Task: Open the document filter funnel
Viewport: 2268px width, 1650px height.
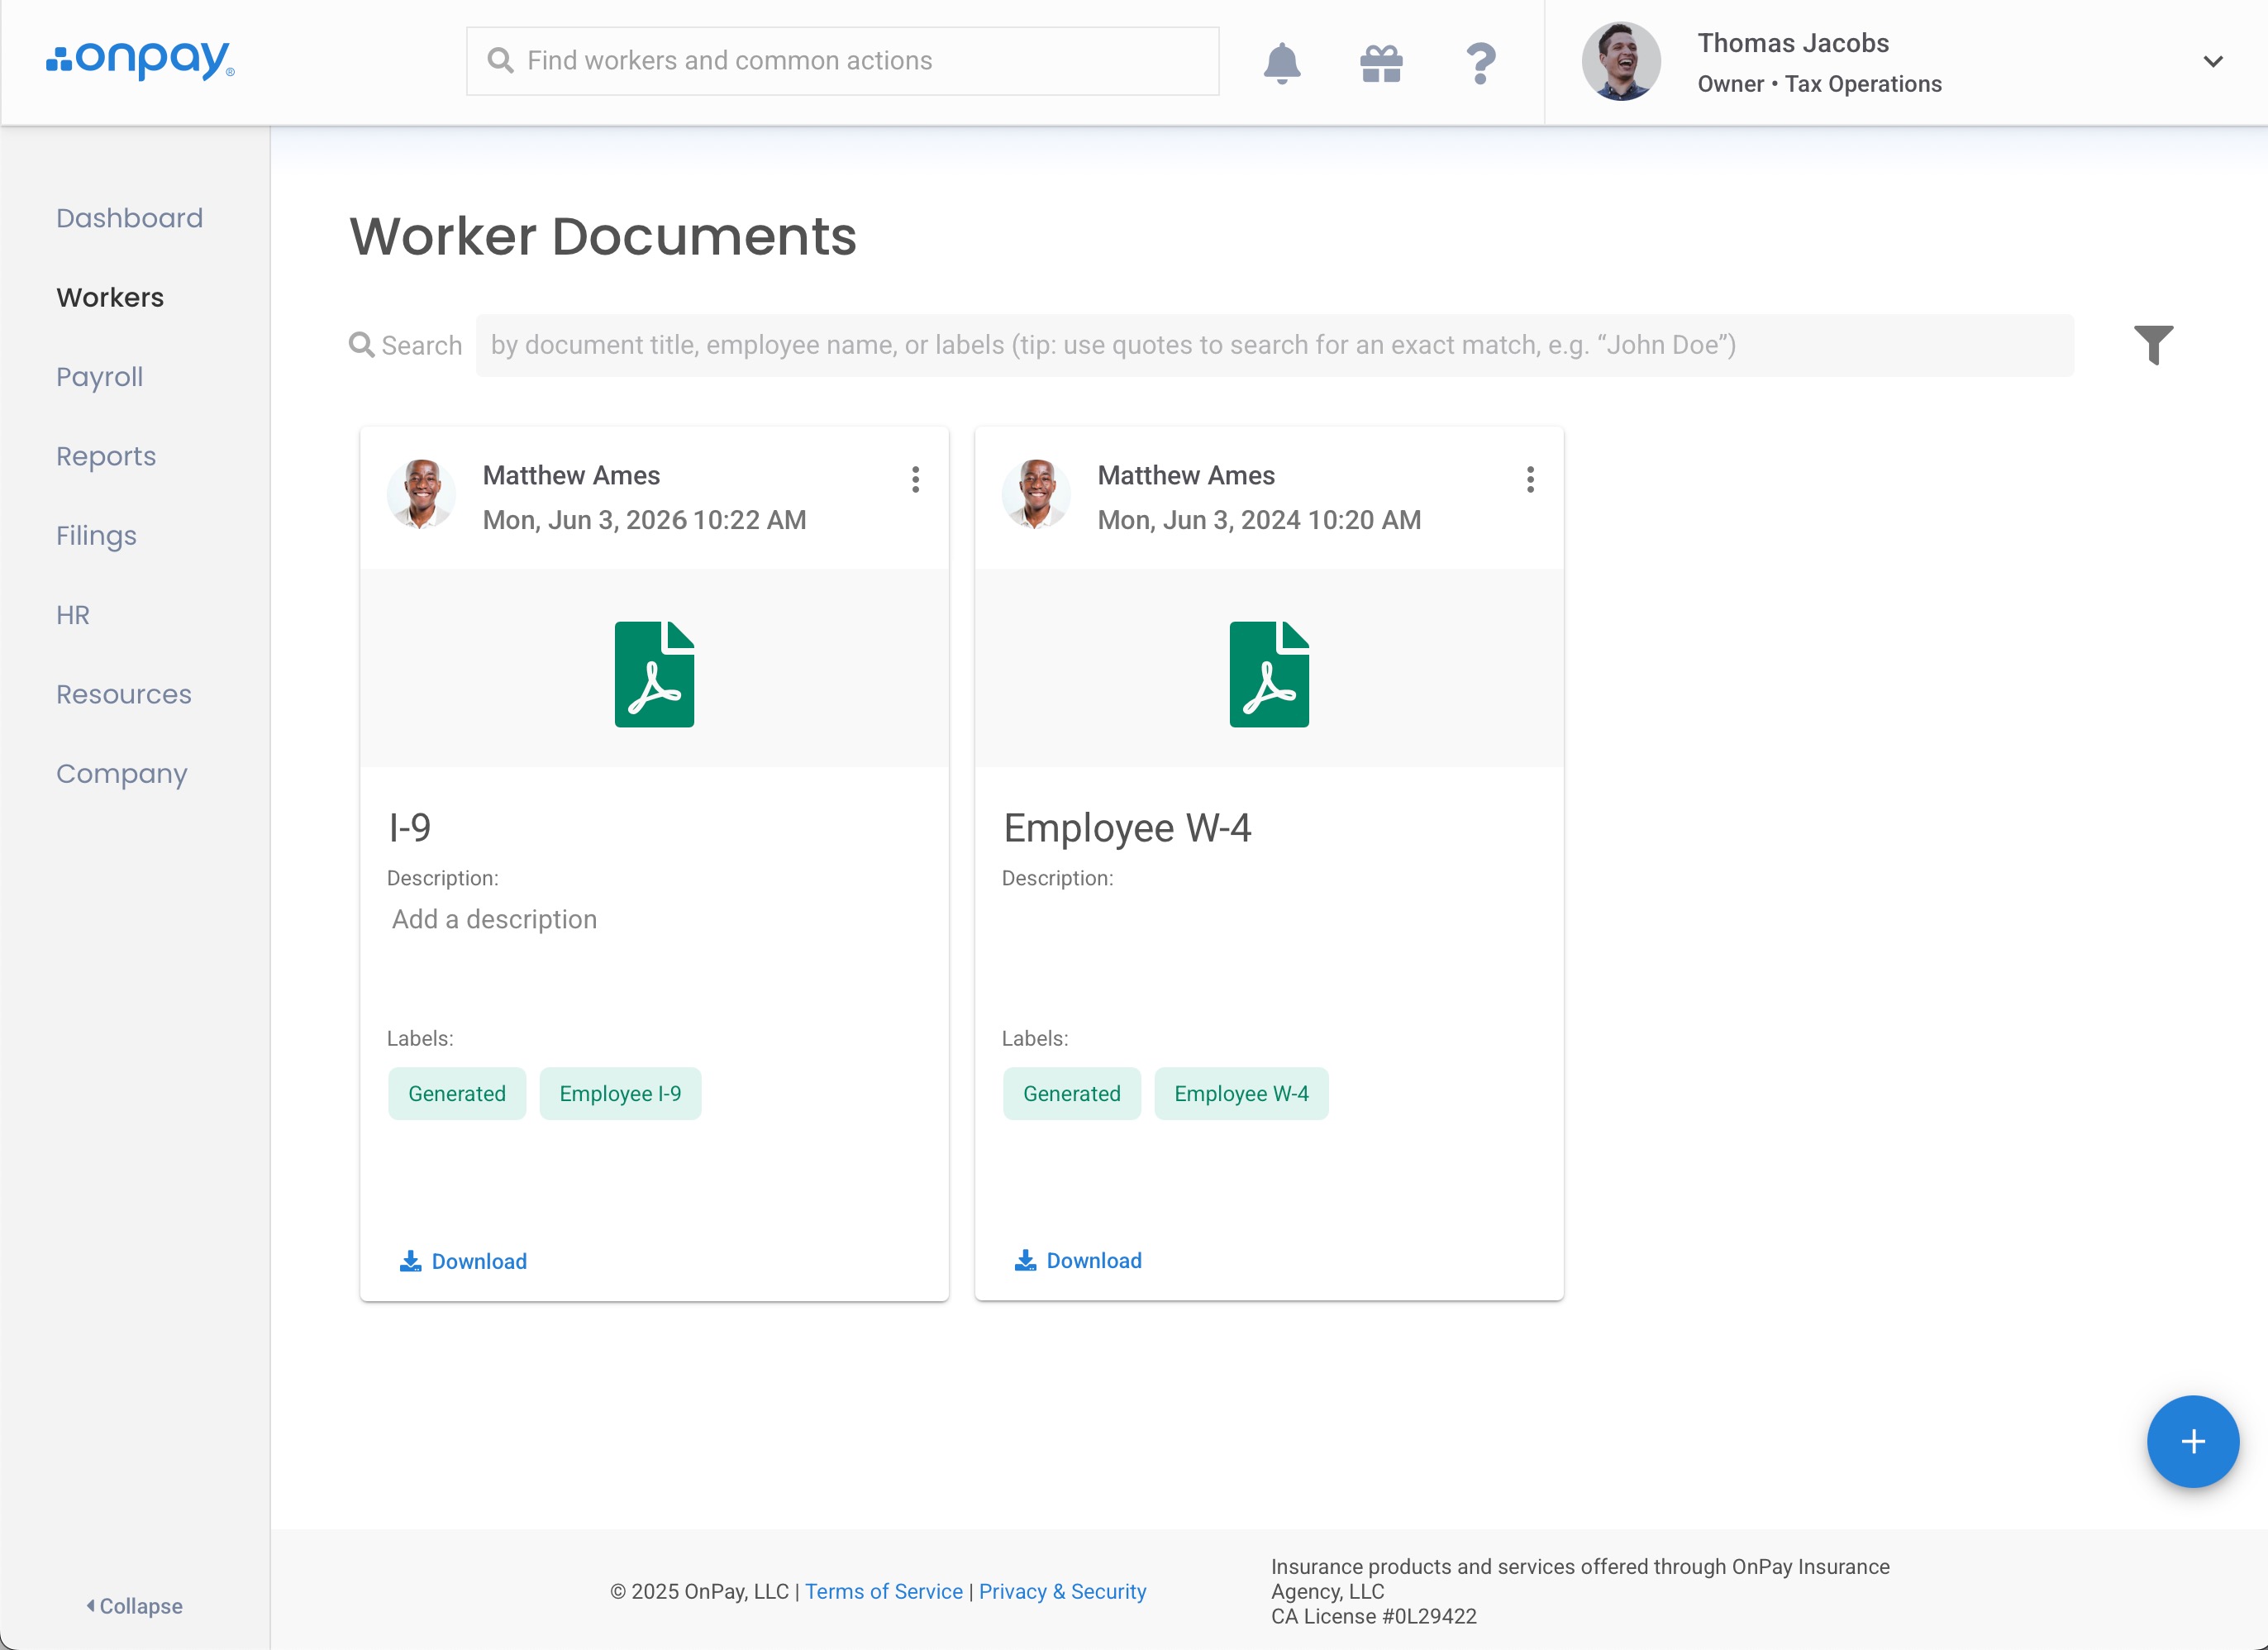Action: pos(2153,345)
